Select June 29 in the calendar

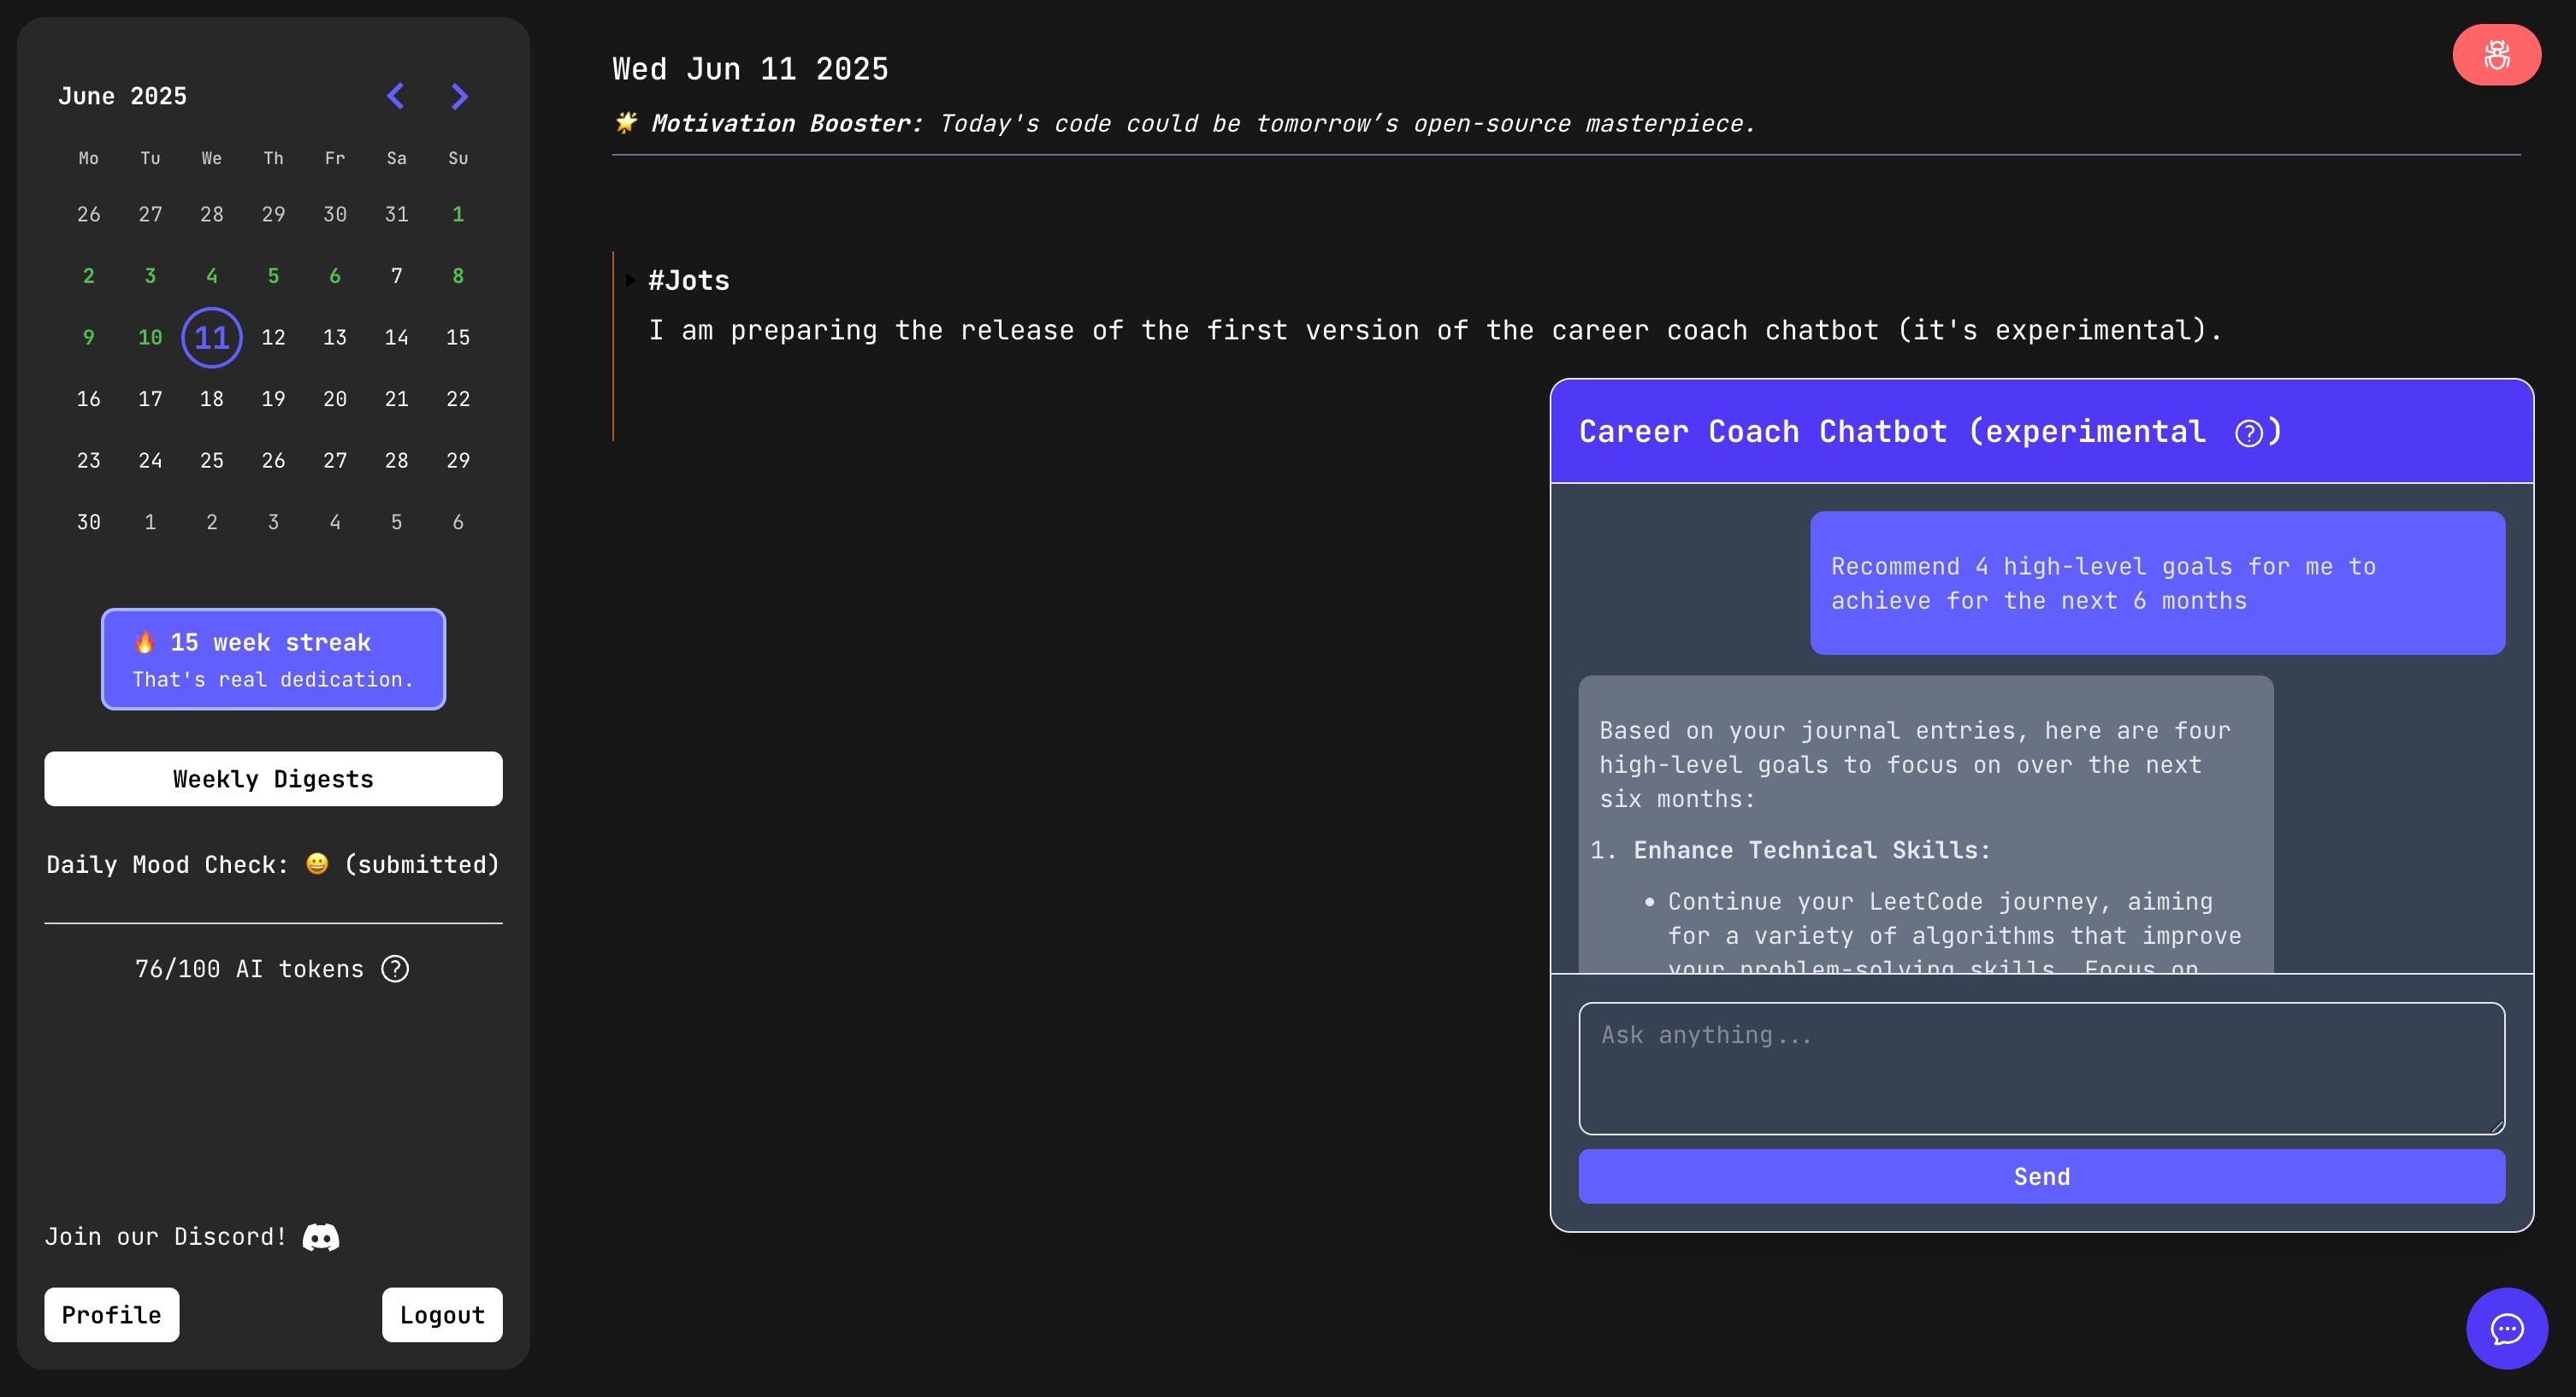(x=458, y=461)
